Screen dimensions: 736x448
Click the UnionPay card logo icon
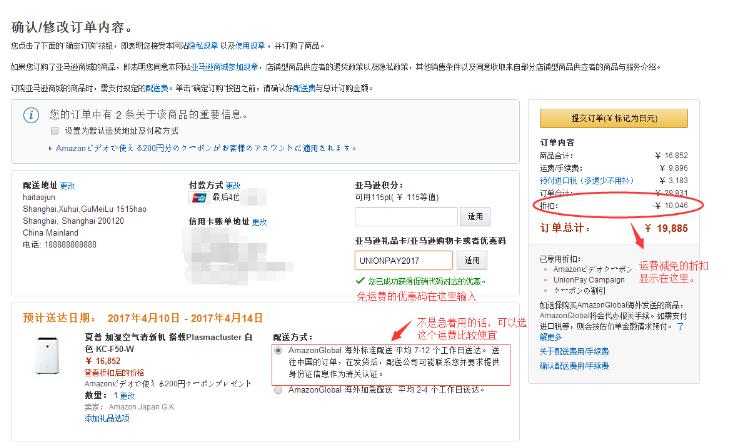[x=197, y=197]
